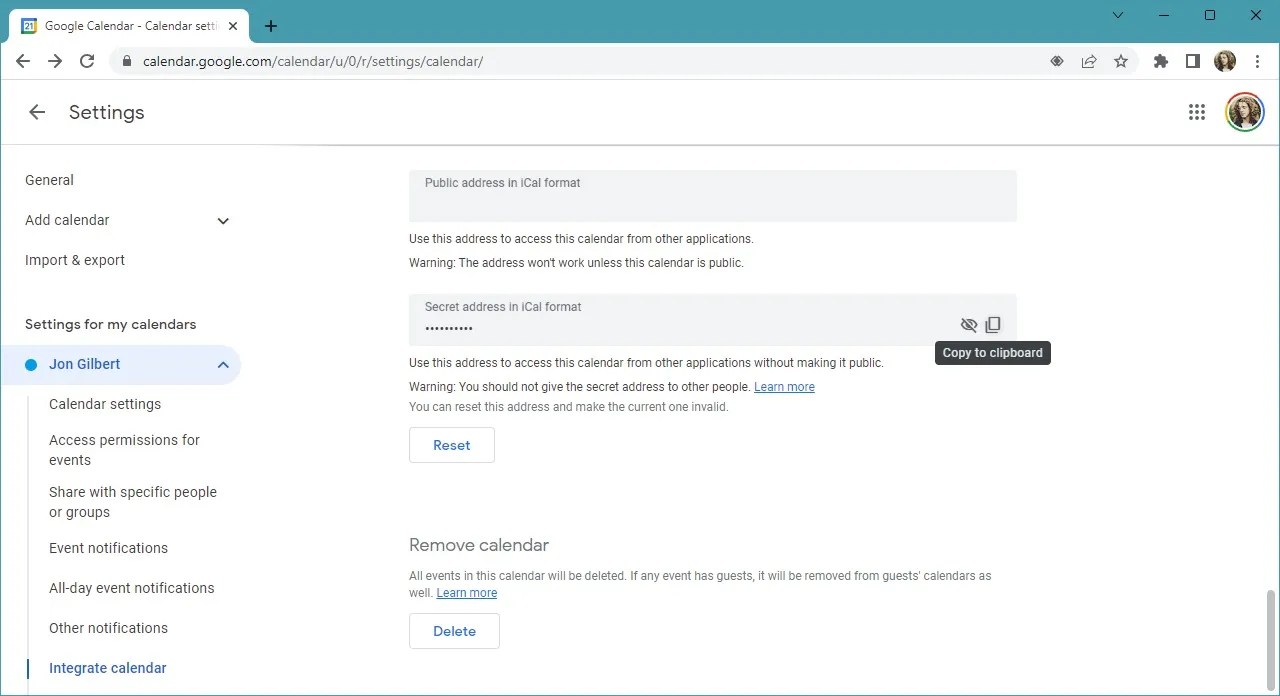1280x696 pixels.
Task: Click the Public address in iCal field
Action: tap(713, 196)
